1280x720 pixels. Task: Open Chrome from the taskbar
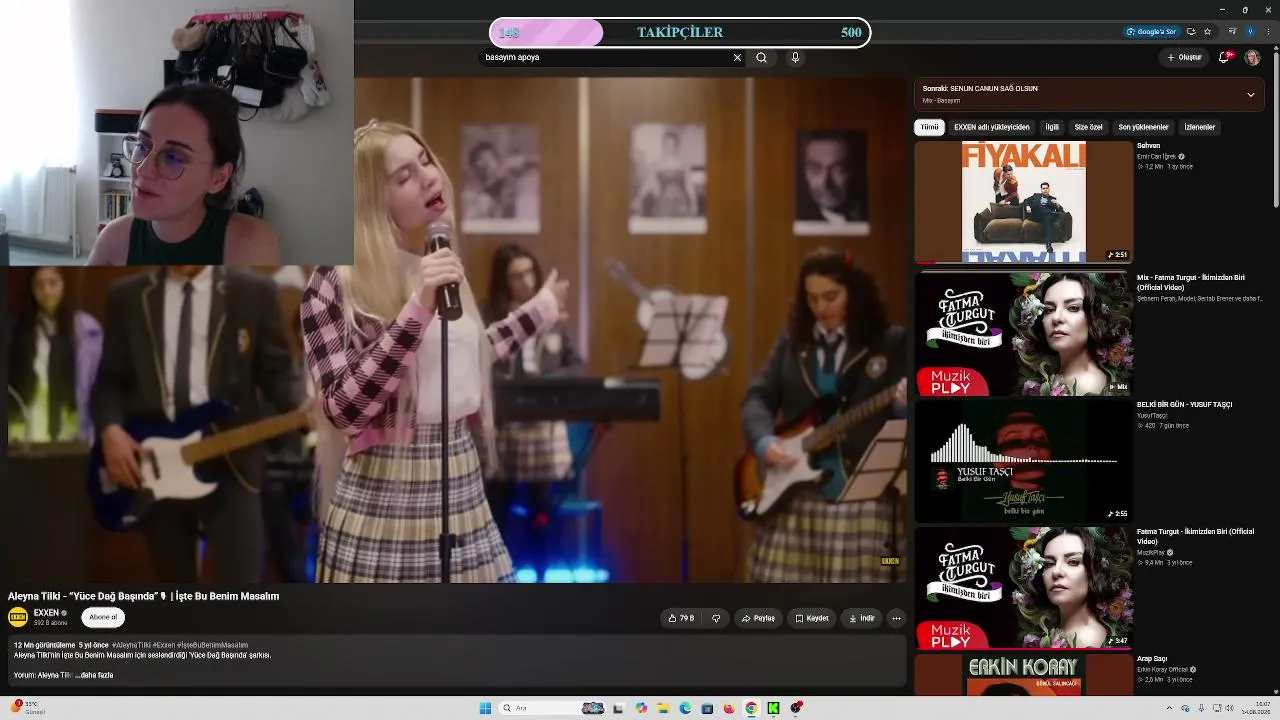pyautogui.click(x=751, y=708)
